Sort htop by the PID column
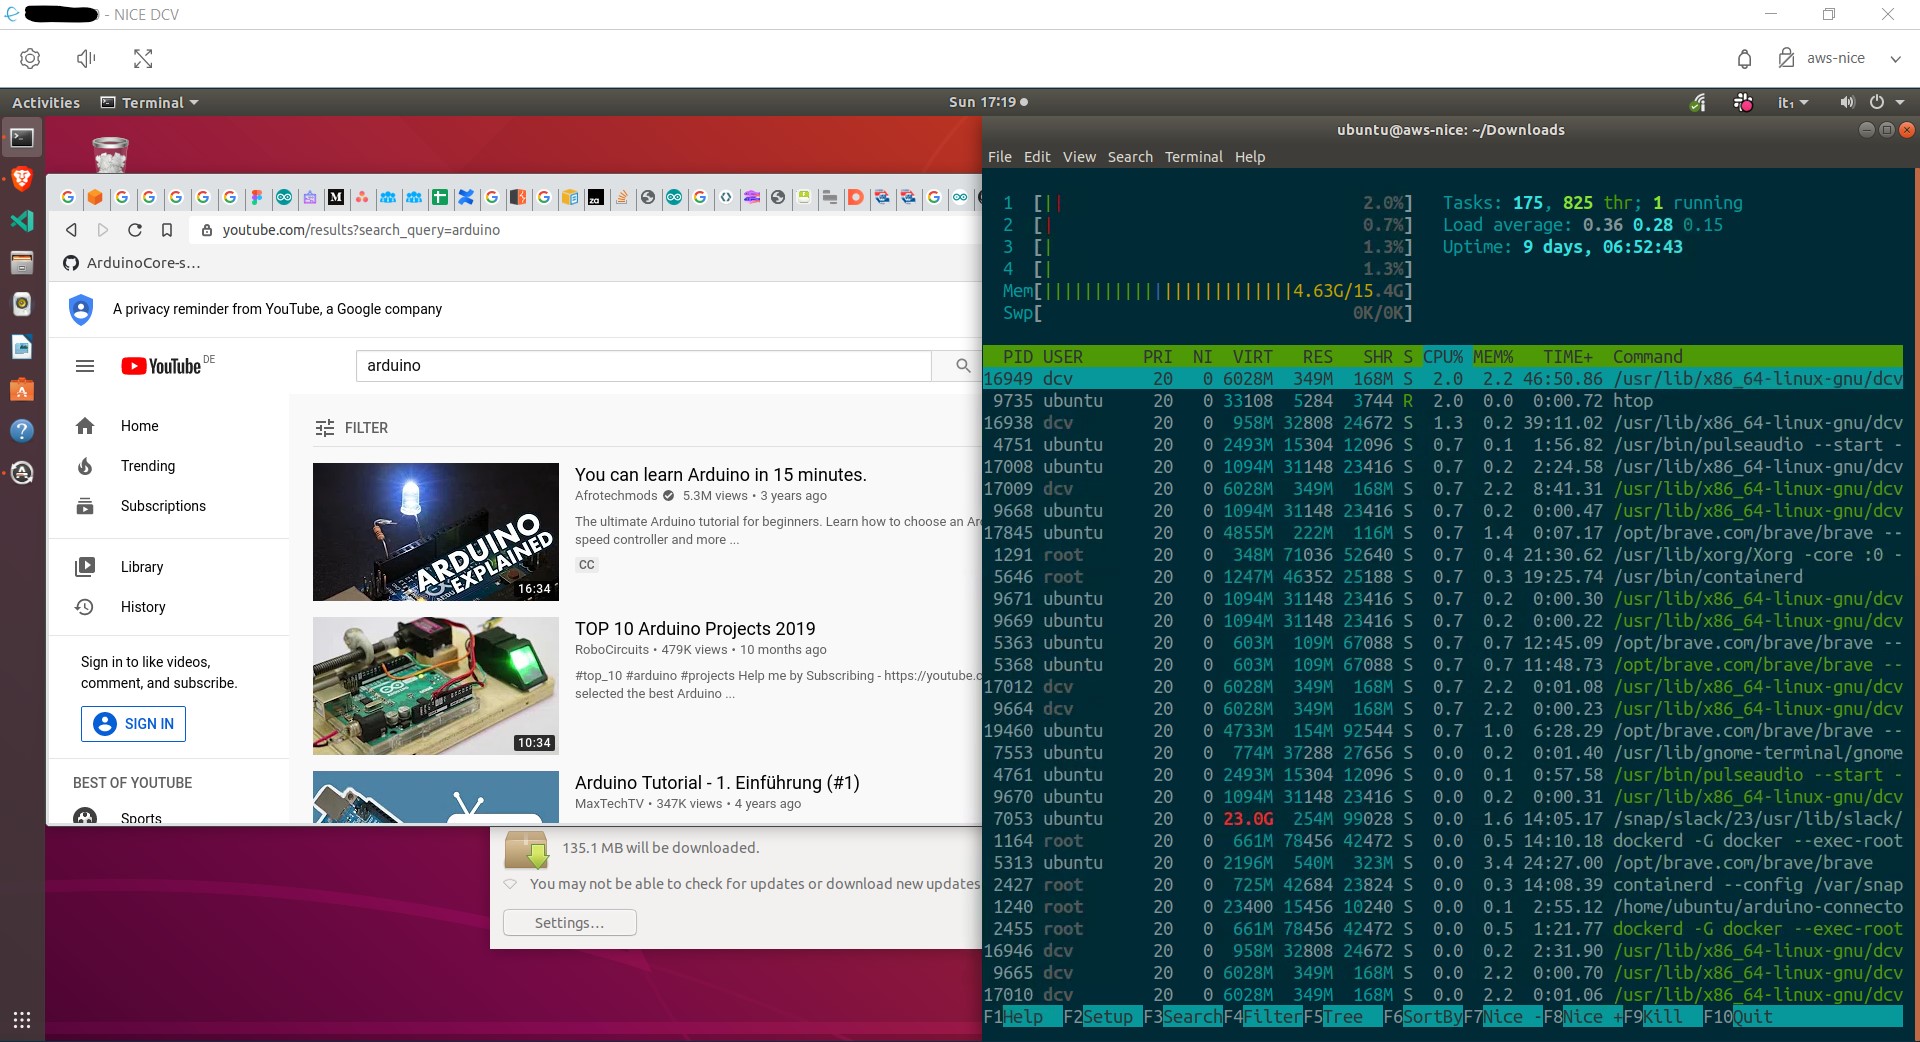Screen dimensions: 1920x1042 [x=1018, y=357]
